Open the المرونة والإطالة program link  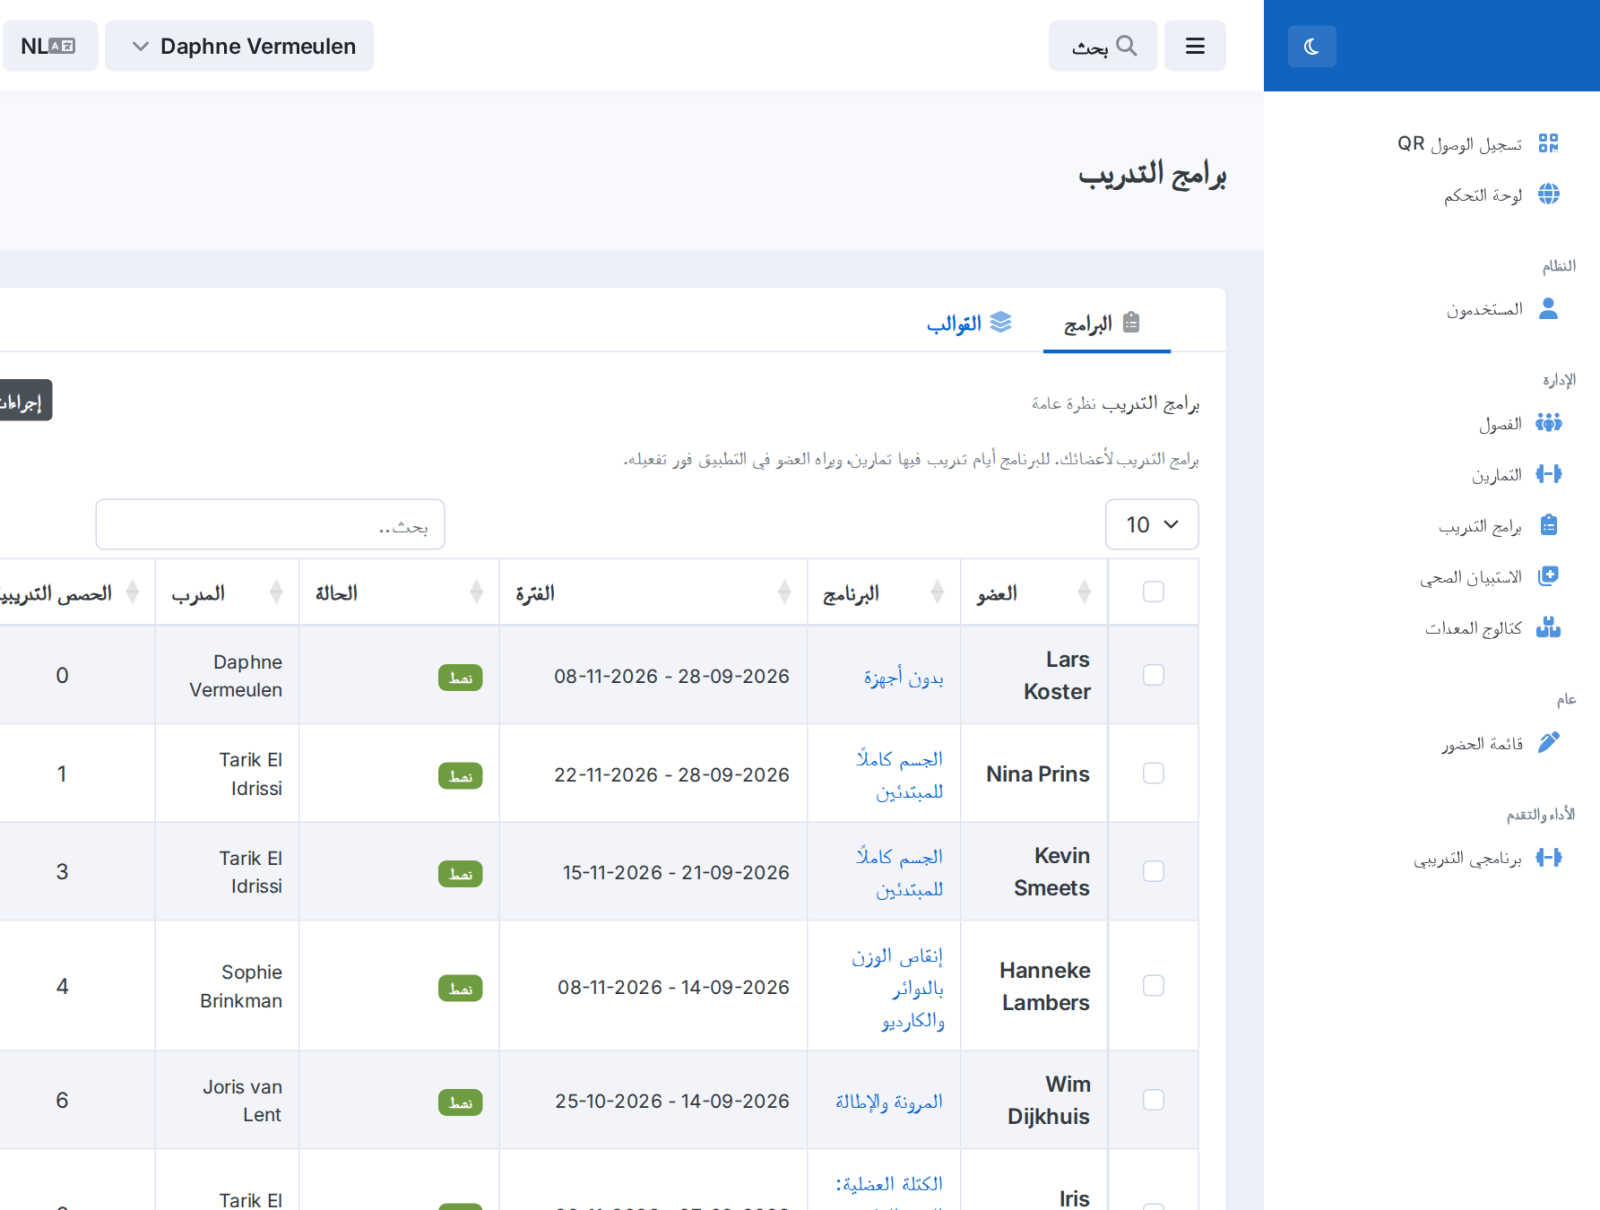[x=889, y=1101]
